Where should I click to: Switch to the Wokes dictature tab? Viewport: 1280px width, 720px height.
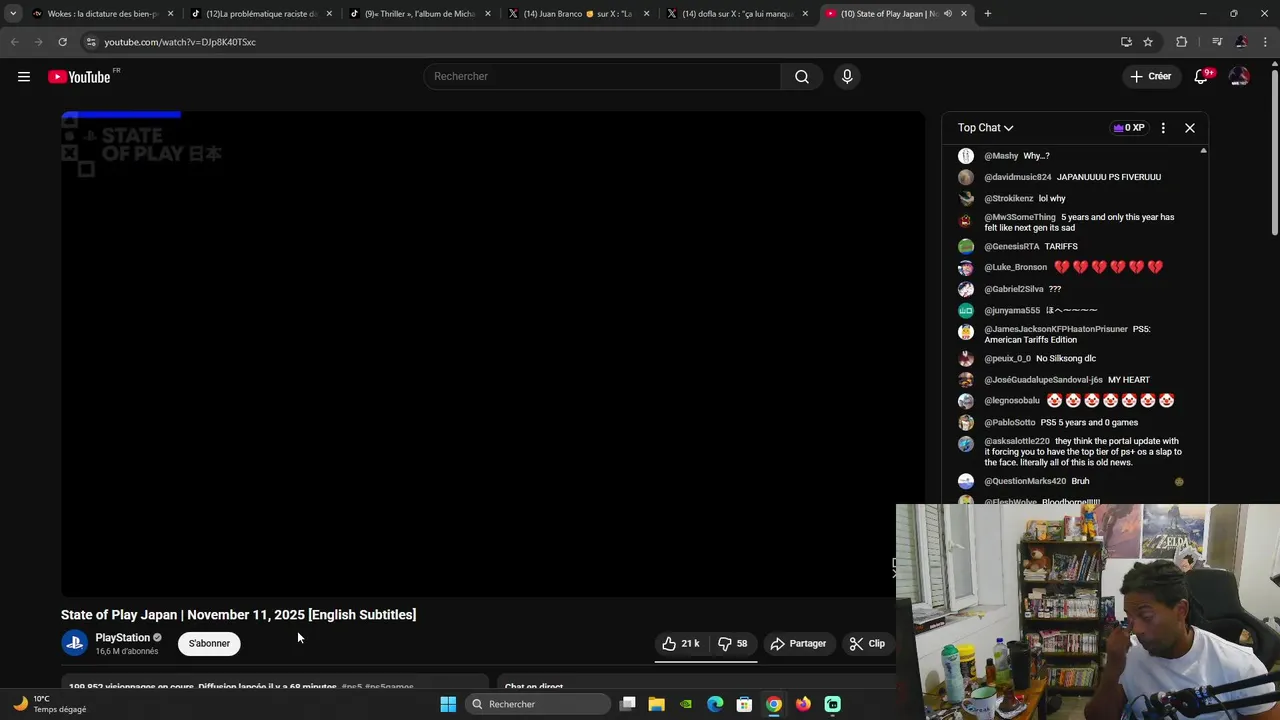coord(102,14)
